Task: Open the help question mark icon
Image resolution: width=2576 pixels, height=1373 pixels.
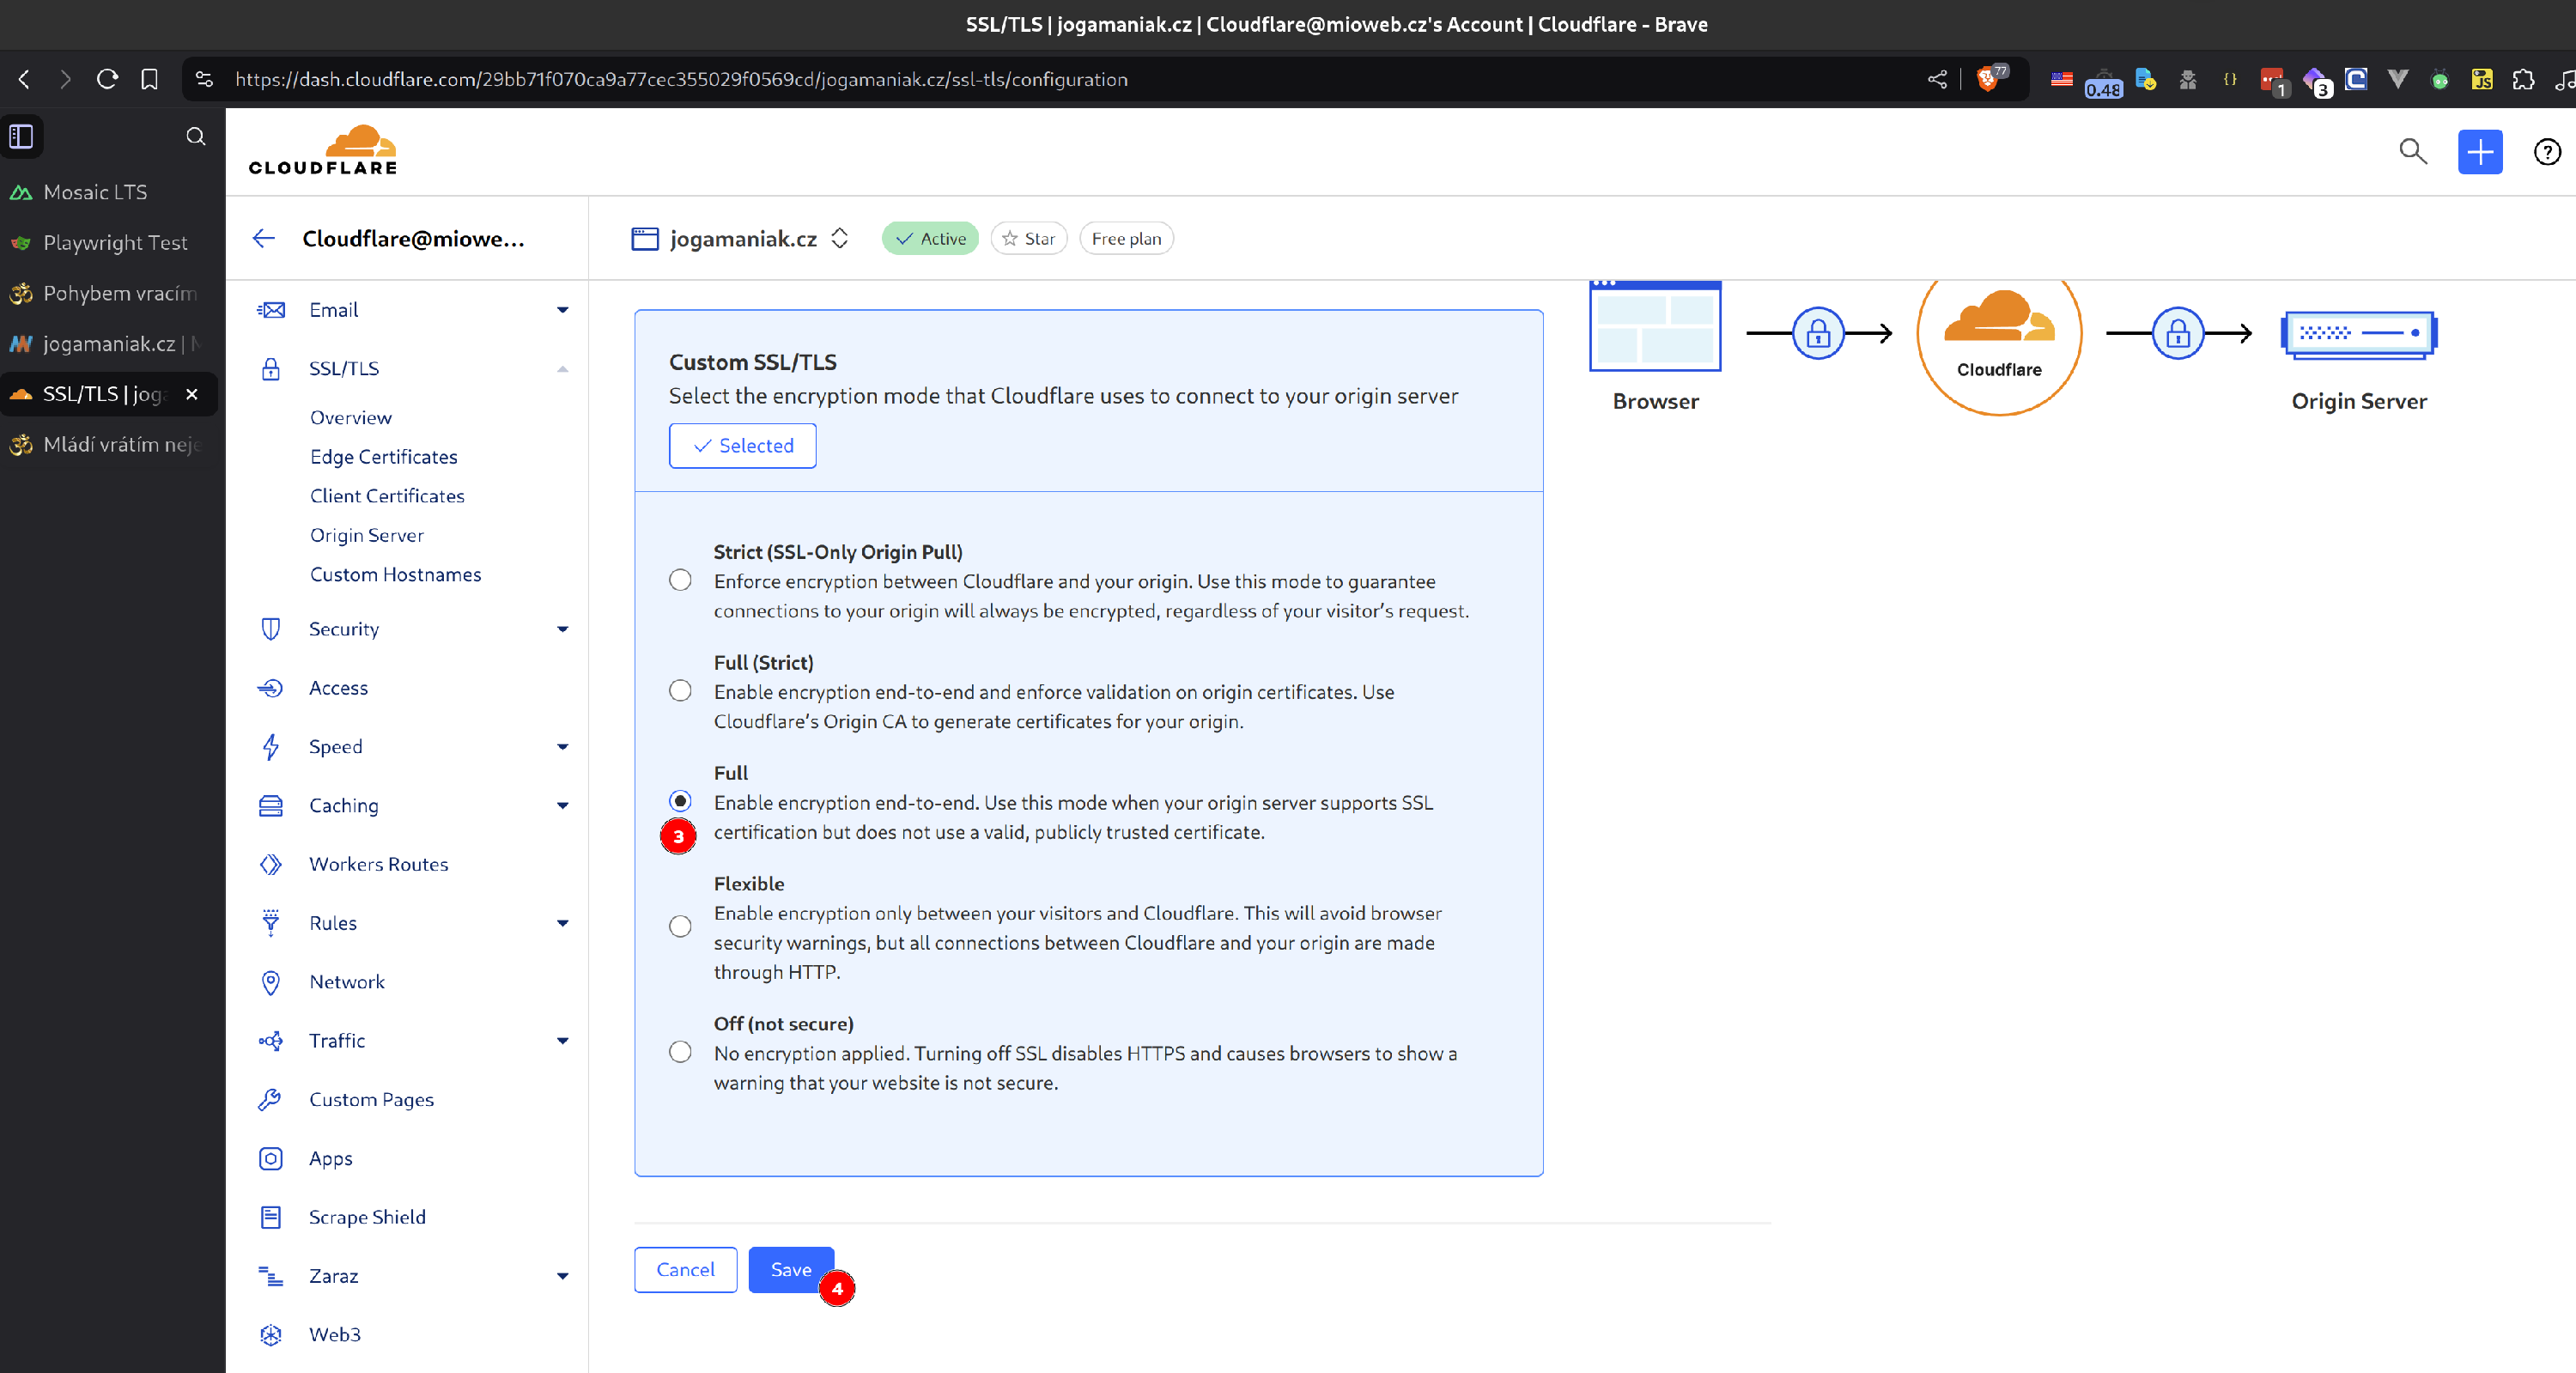Action: click(x=2546, y=152)
